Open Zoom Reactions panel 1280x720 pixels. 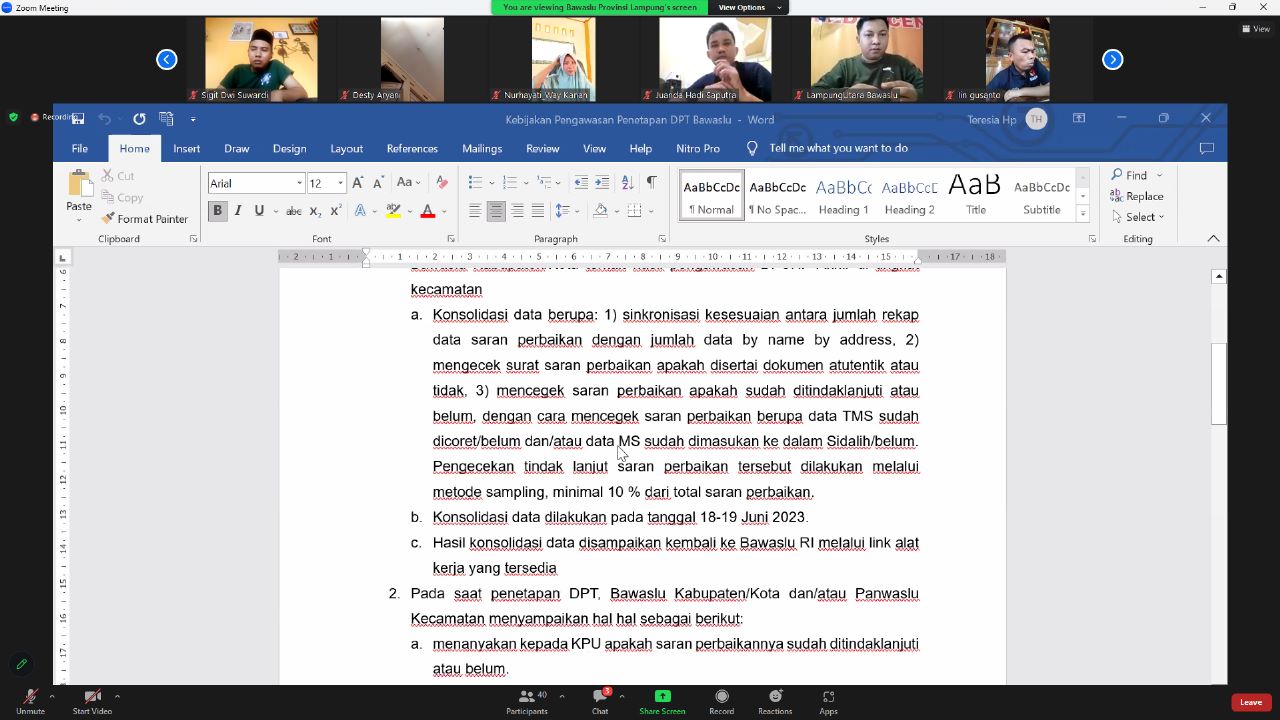(x=775, y=701)
